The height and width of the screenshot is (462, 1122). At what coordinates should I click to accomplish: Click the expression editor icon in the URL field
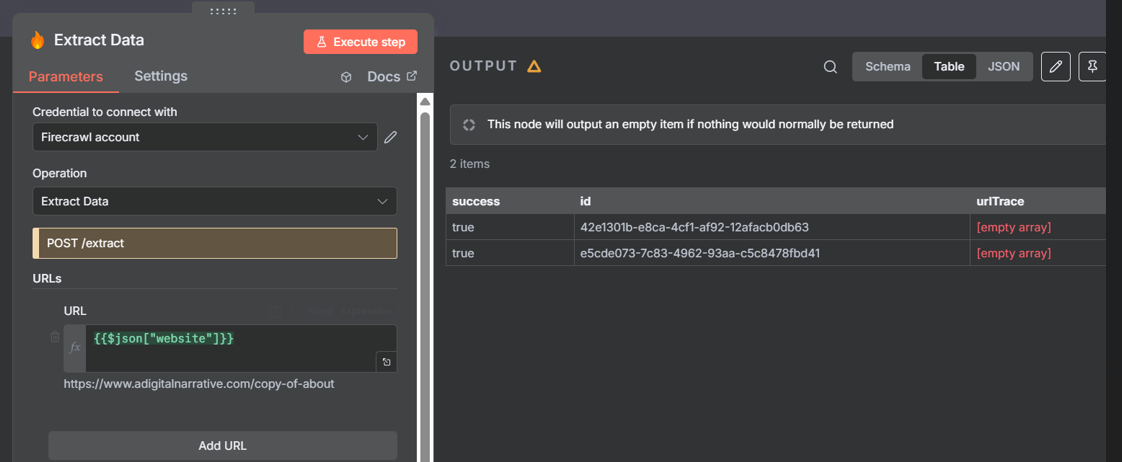tap(386, 362)
